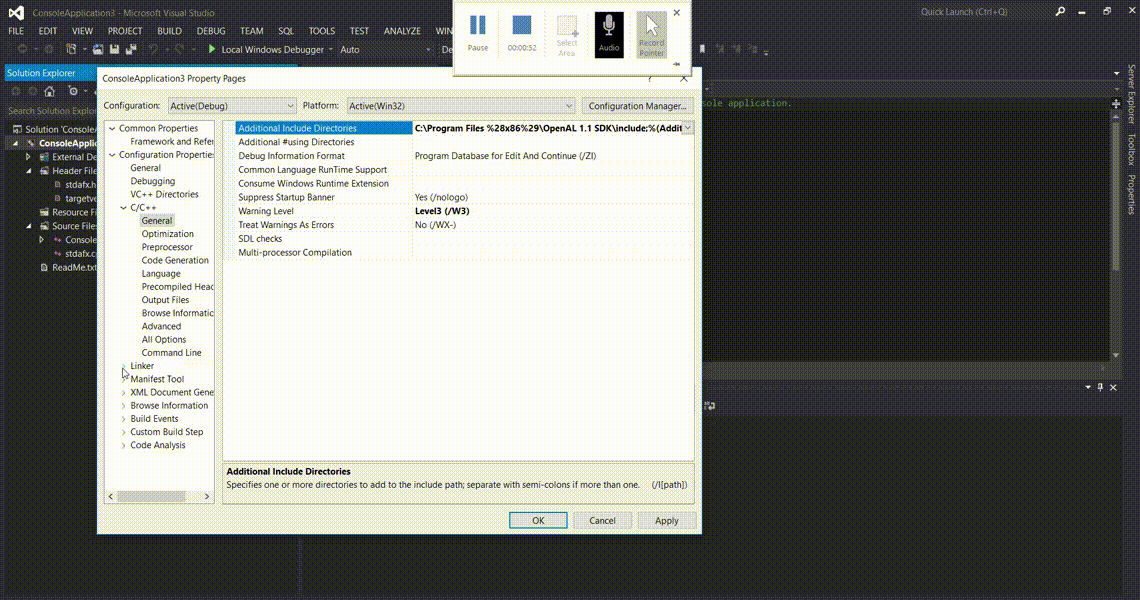Close the recorder toolbar with X
This screenshot has width=1140, height=600.
click(677, 12)
